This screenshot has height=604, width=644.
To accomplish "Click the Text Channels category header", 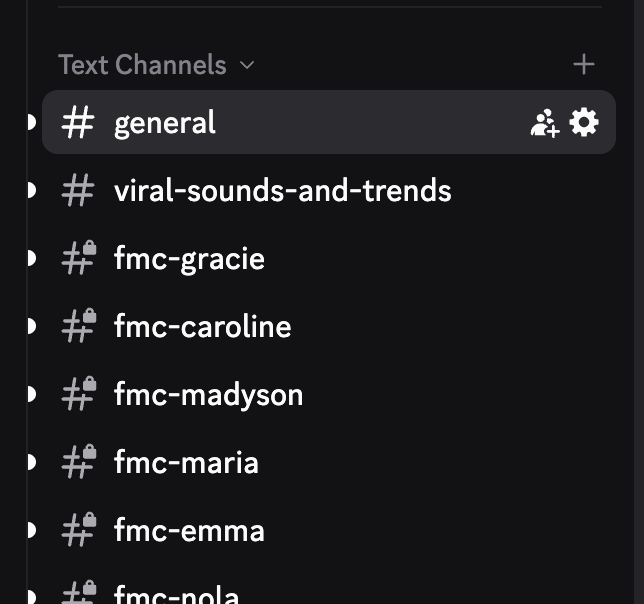I will (142, 65).
